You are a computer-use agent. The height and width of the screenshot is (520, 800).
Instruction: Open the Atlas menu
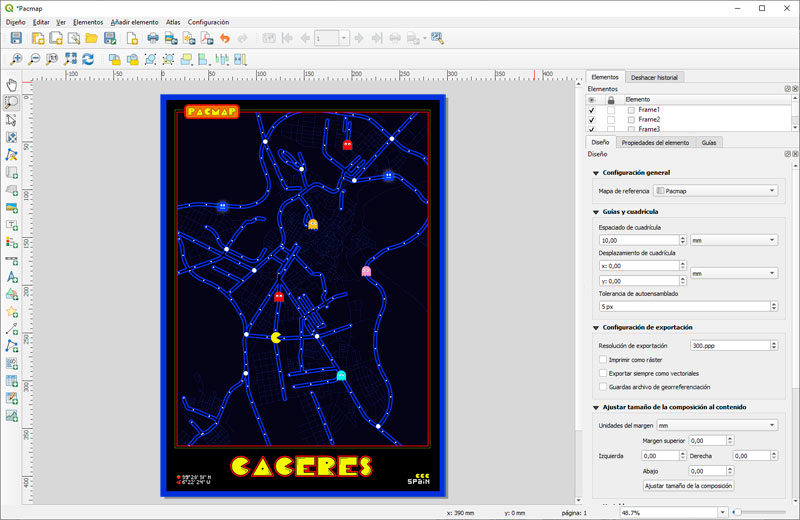tap(173, 22)
